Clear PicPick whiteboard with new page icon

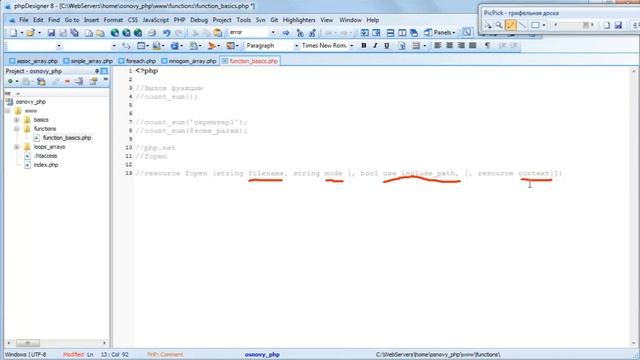point(607,25)
